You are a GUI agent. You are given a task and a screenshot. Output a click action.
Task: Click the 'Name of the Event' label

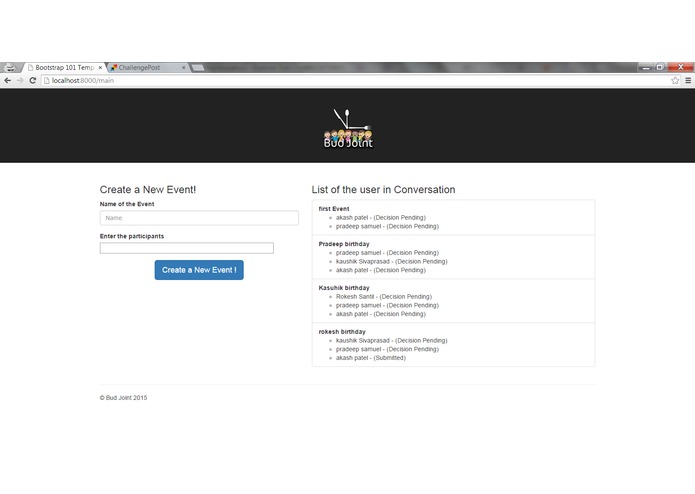click(127, 204)
